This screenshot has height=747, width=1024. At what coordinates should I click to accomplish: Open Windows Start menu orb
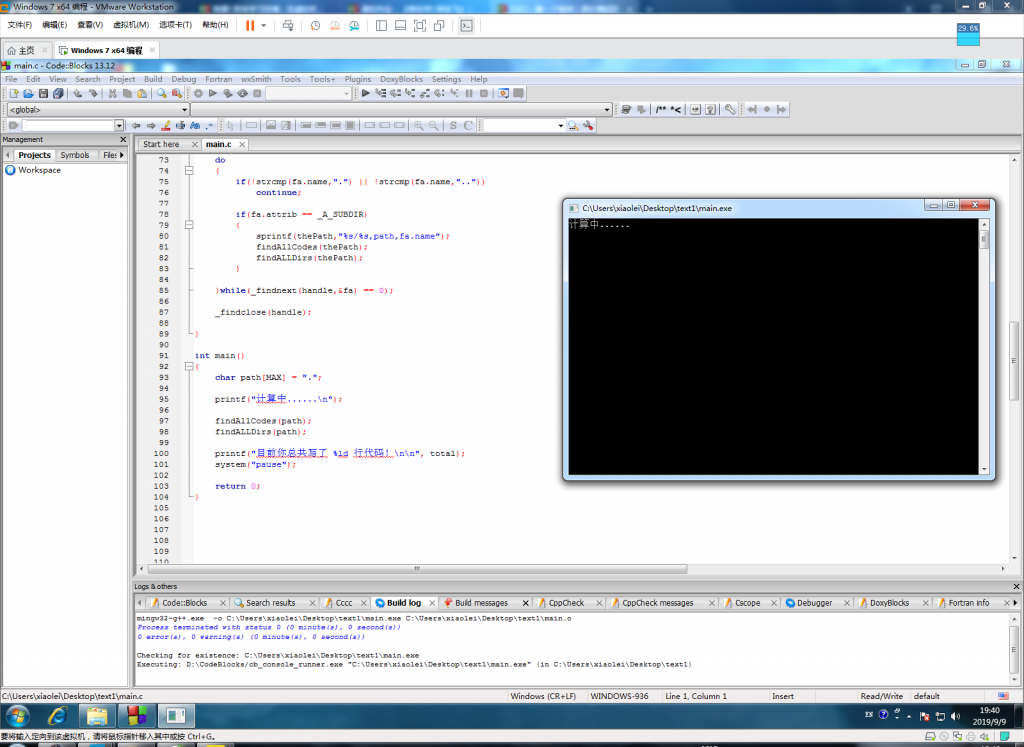(x=18, y=716)
